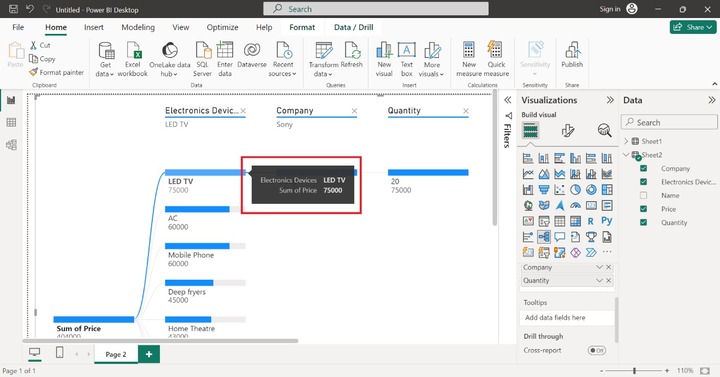This screenshot has height=377, width=720.
Task: Open Model view in left sidebar
Action: click(x=11, y=145)
